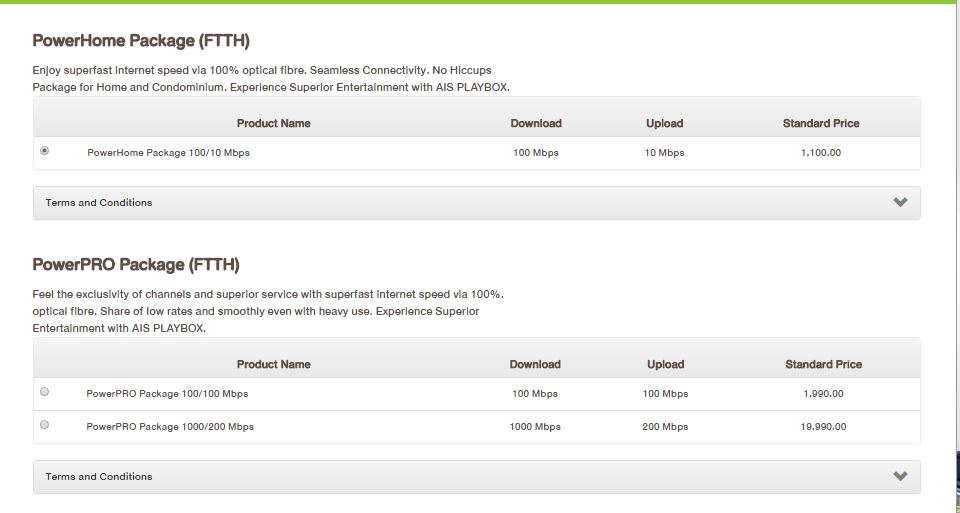Click the PowerHome Package (FTTH) heading
Screen dimensions: 960x513
(x=141, y=41)
